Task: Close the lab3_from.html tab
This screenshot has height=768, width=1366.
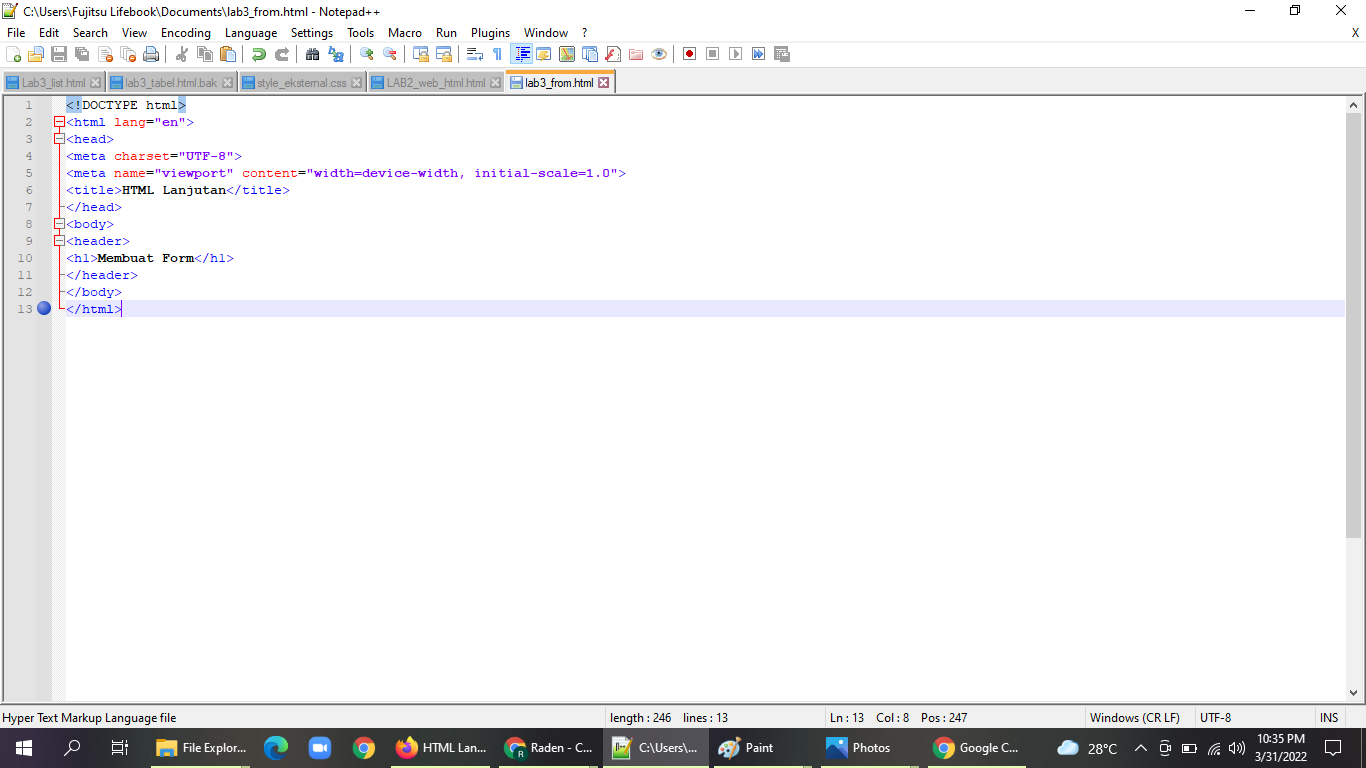Action: [x=604, y=83]
